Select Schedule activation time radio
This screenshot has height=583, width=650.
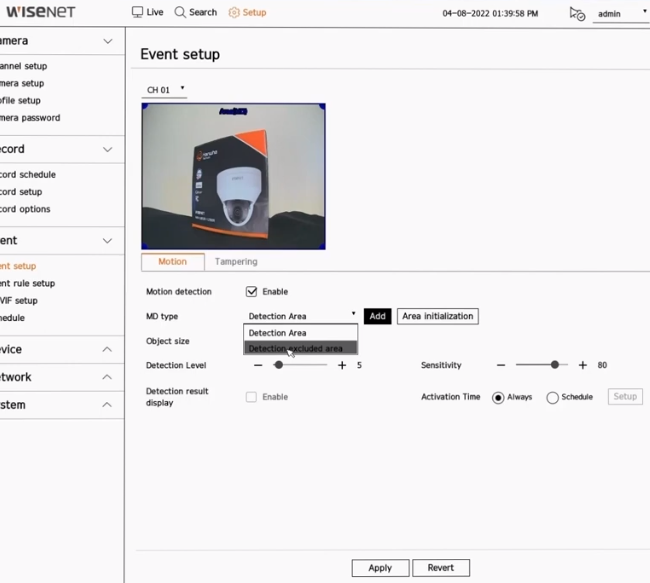coord(552,398)
